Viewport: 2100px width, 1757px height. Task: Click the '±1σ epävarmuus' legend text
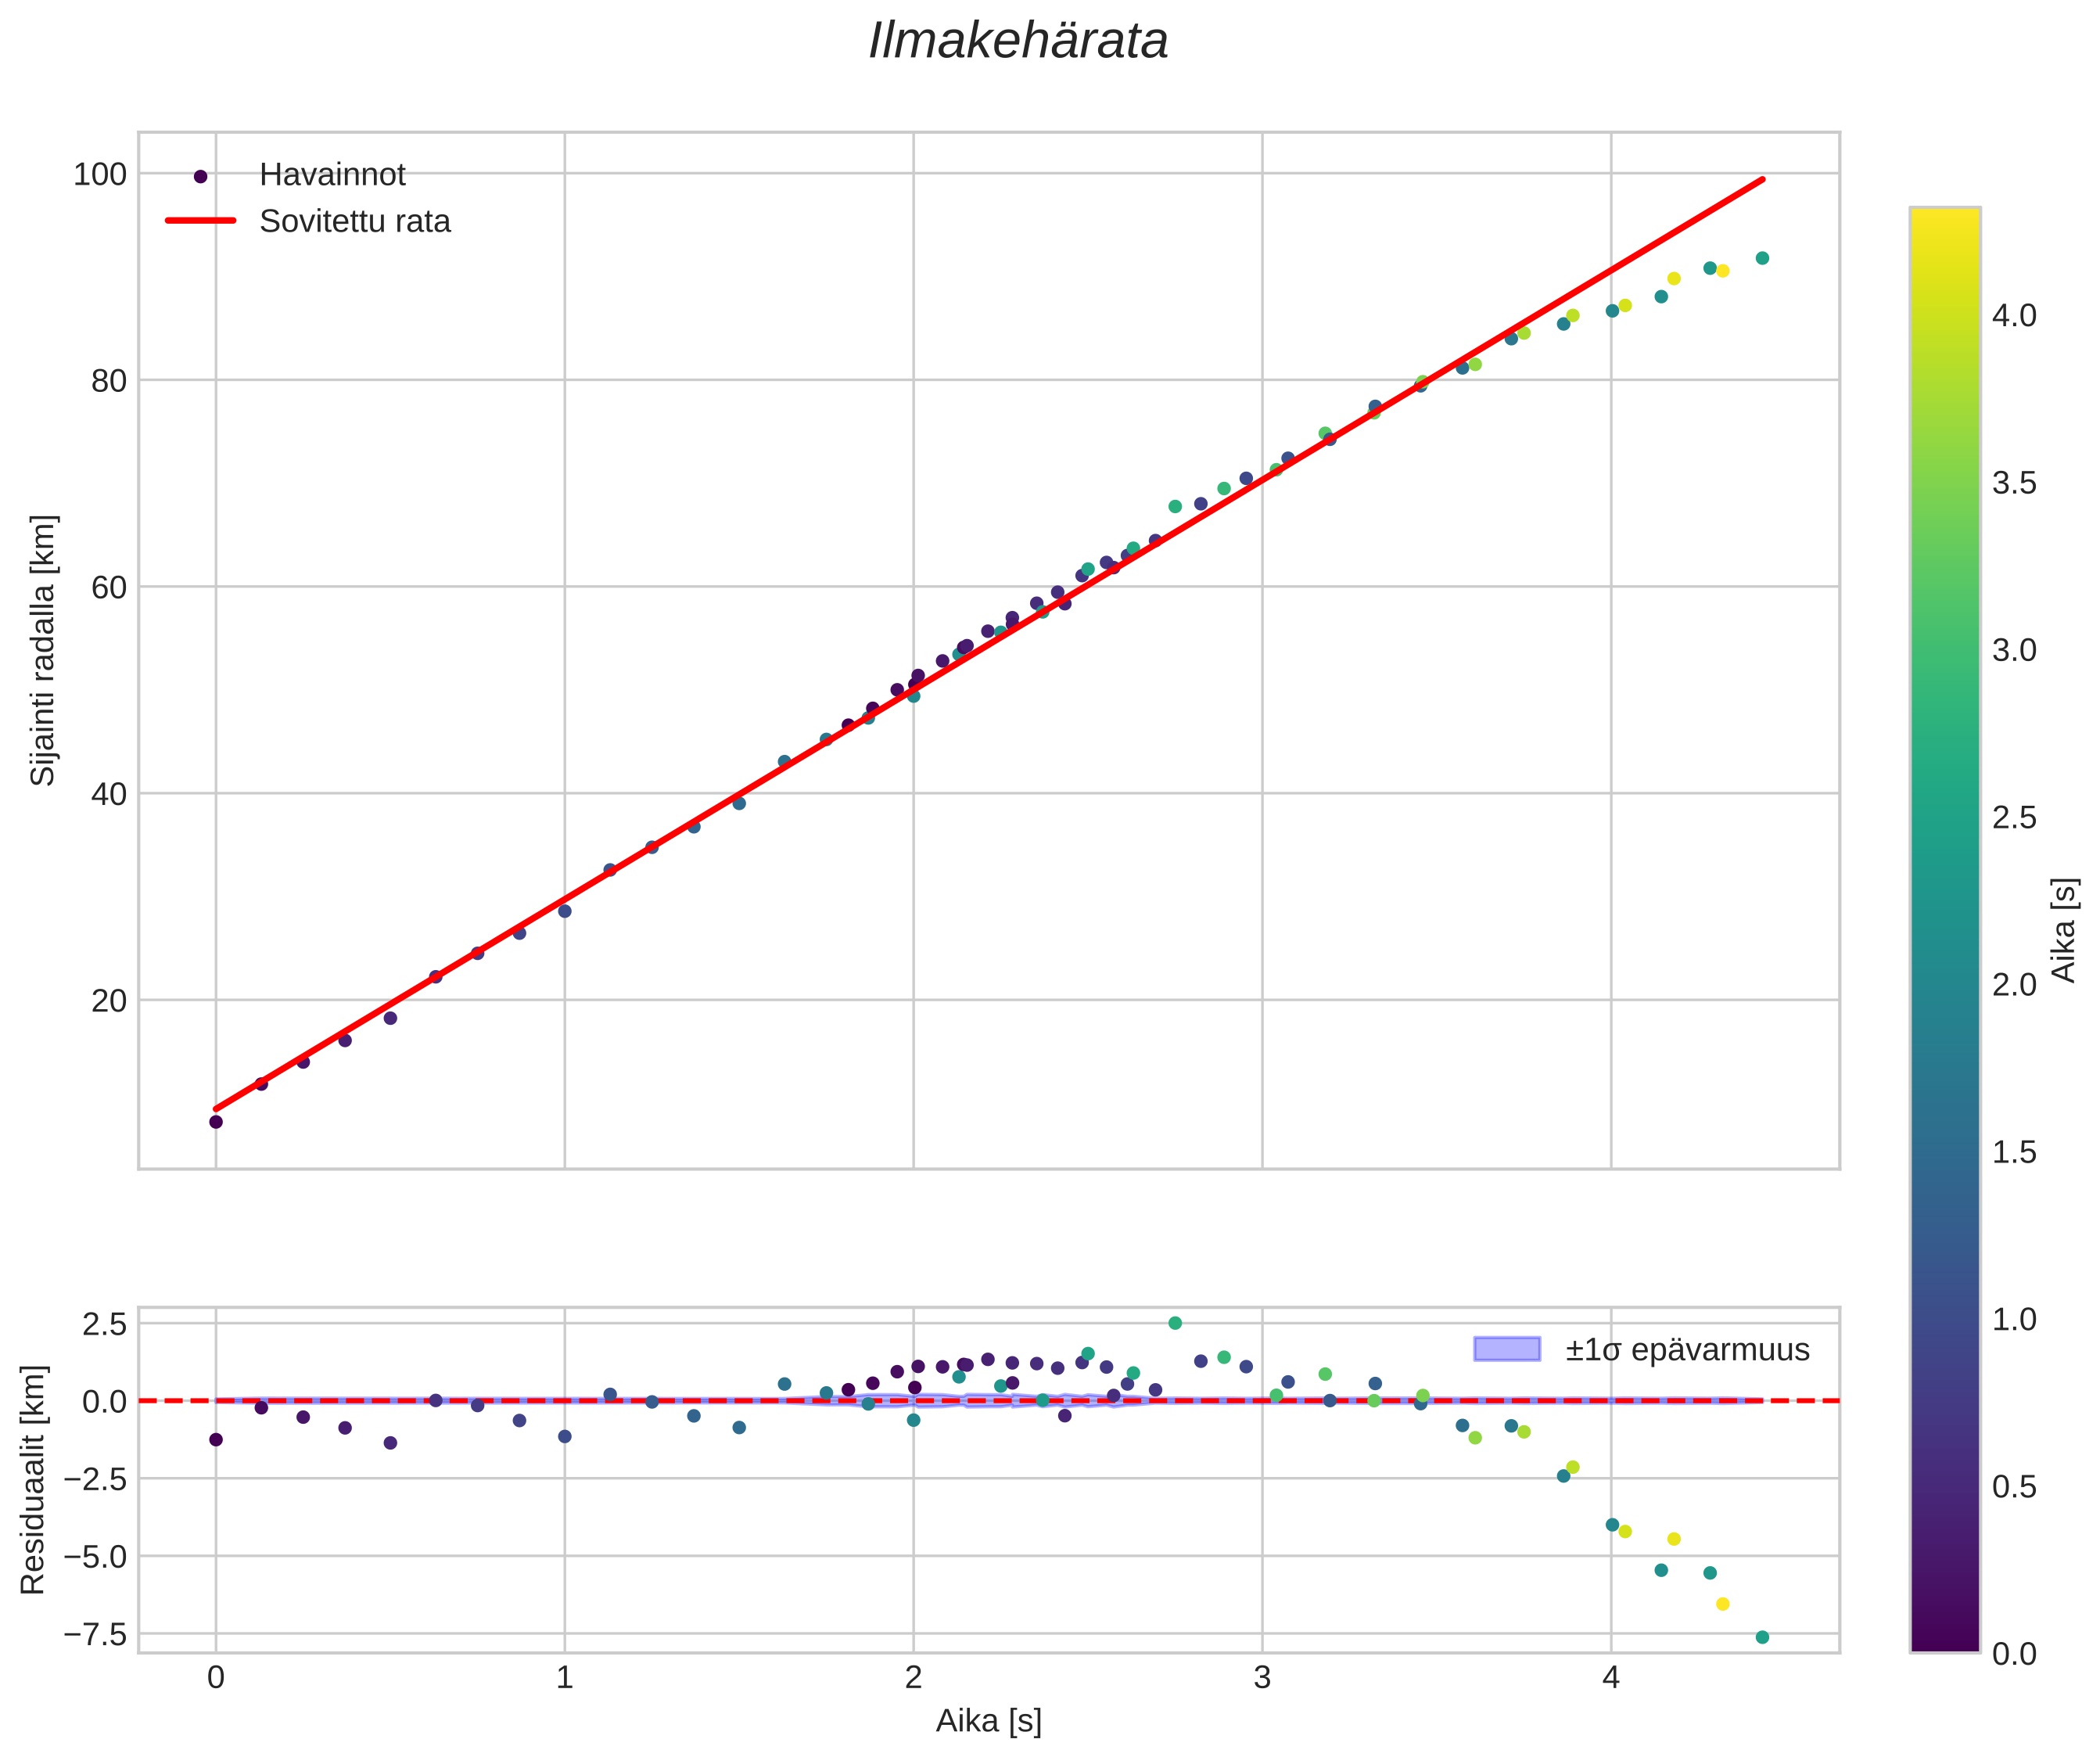click(x=1688, y=1350)
